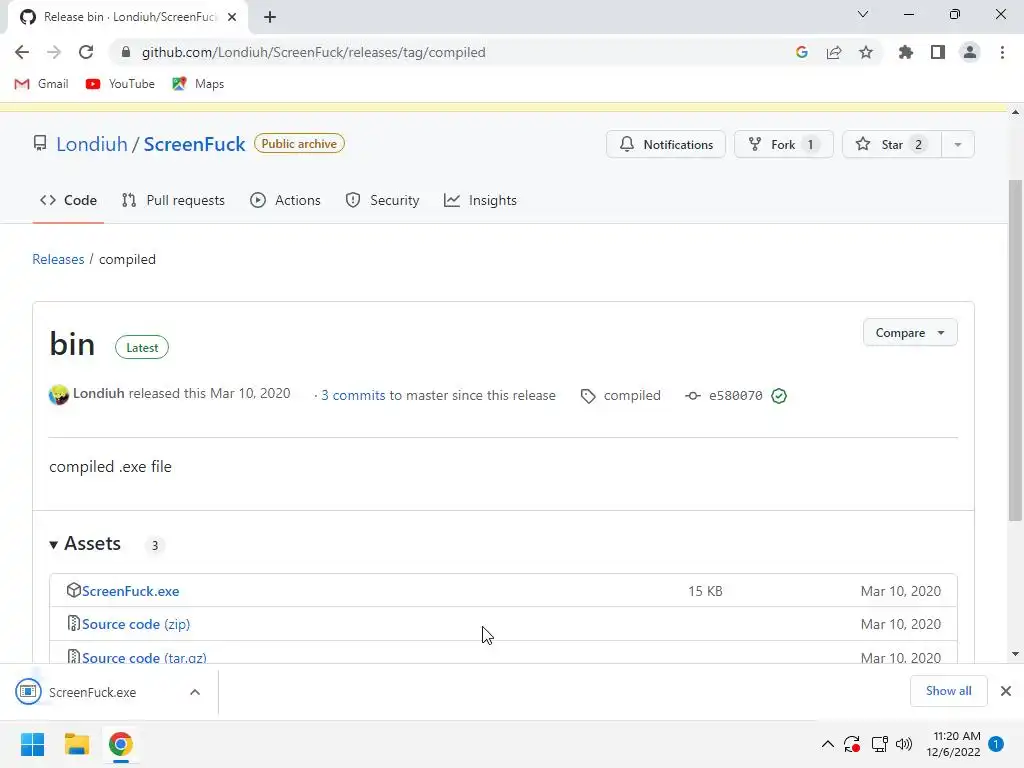Open the notification badge in the taskbar
Screen dimensions: 1024x768
coord(996,744)
